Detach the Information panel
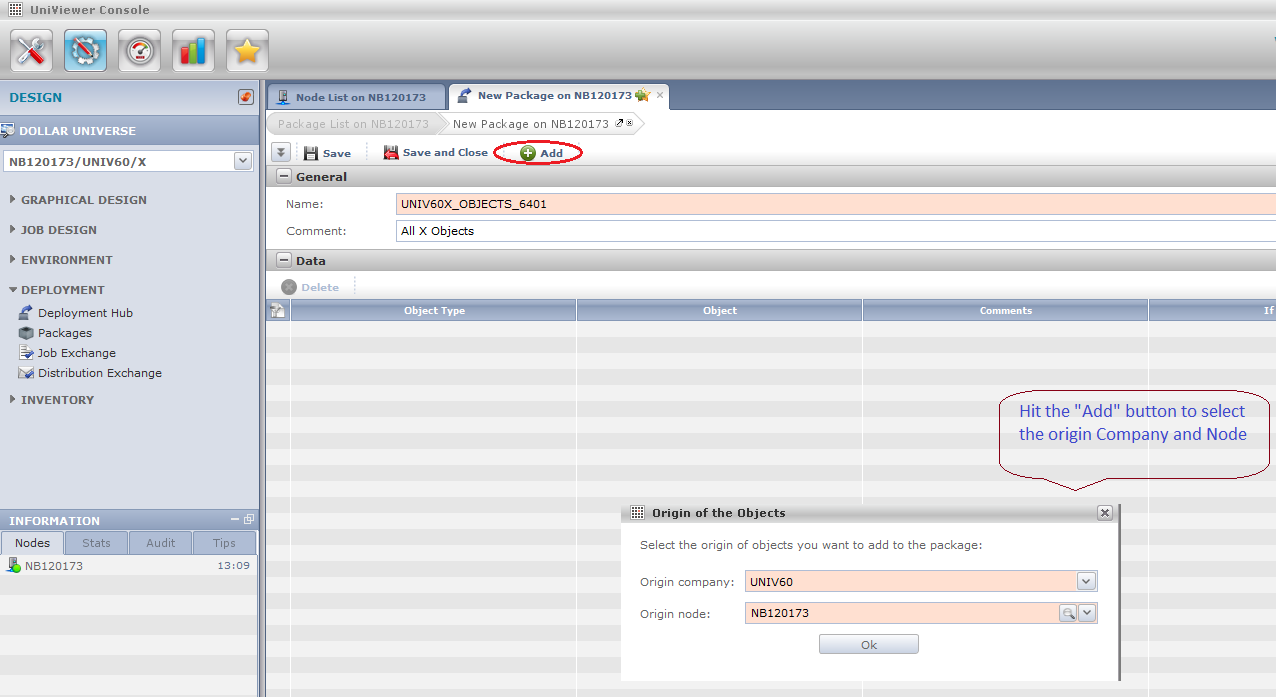 pyautogui.click(x=249, y=520)
